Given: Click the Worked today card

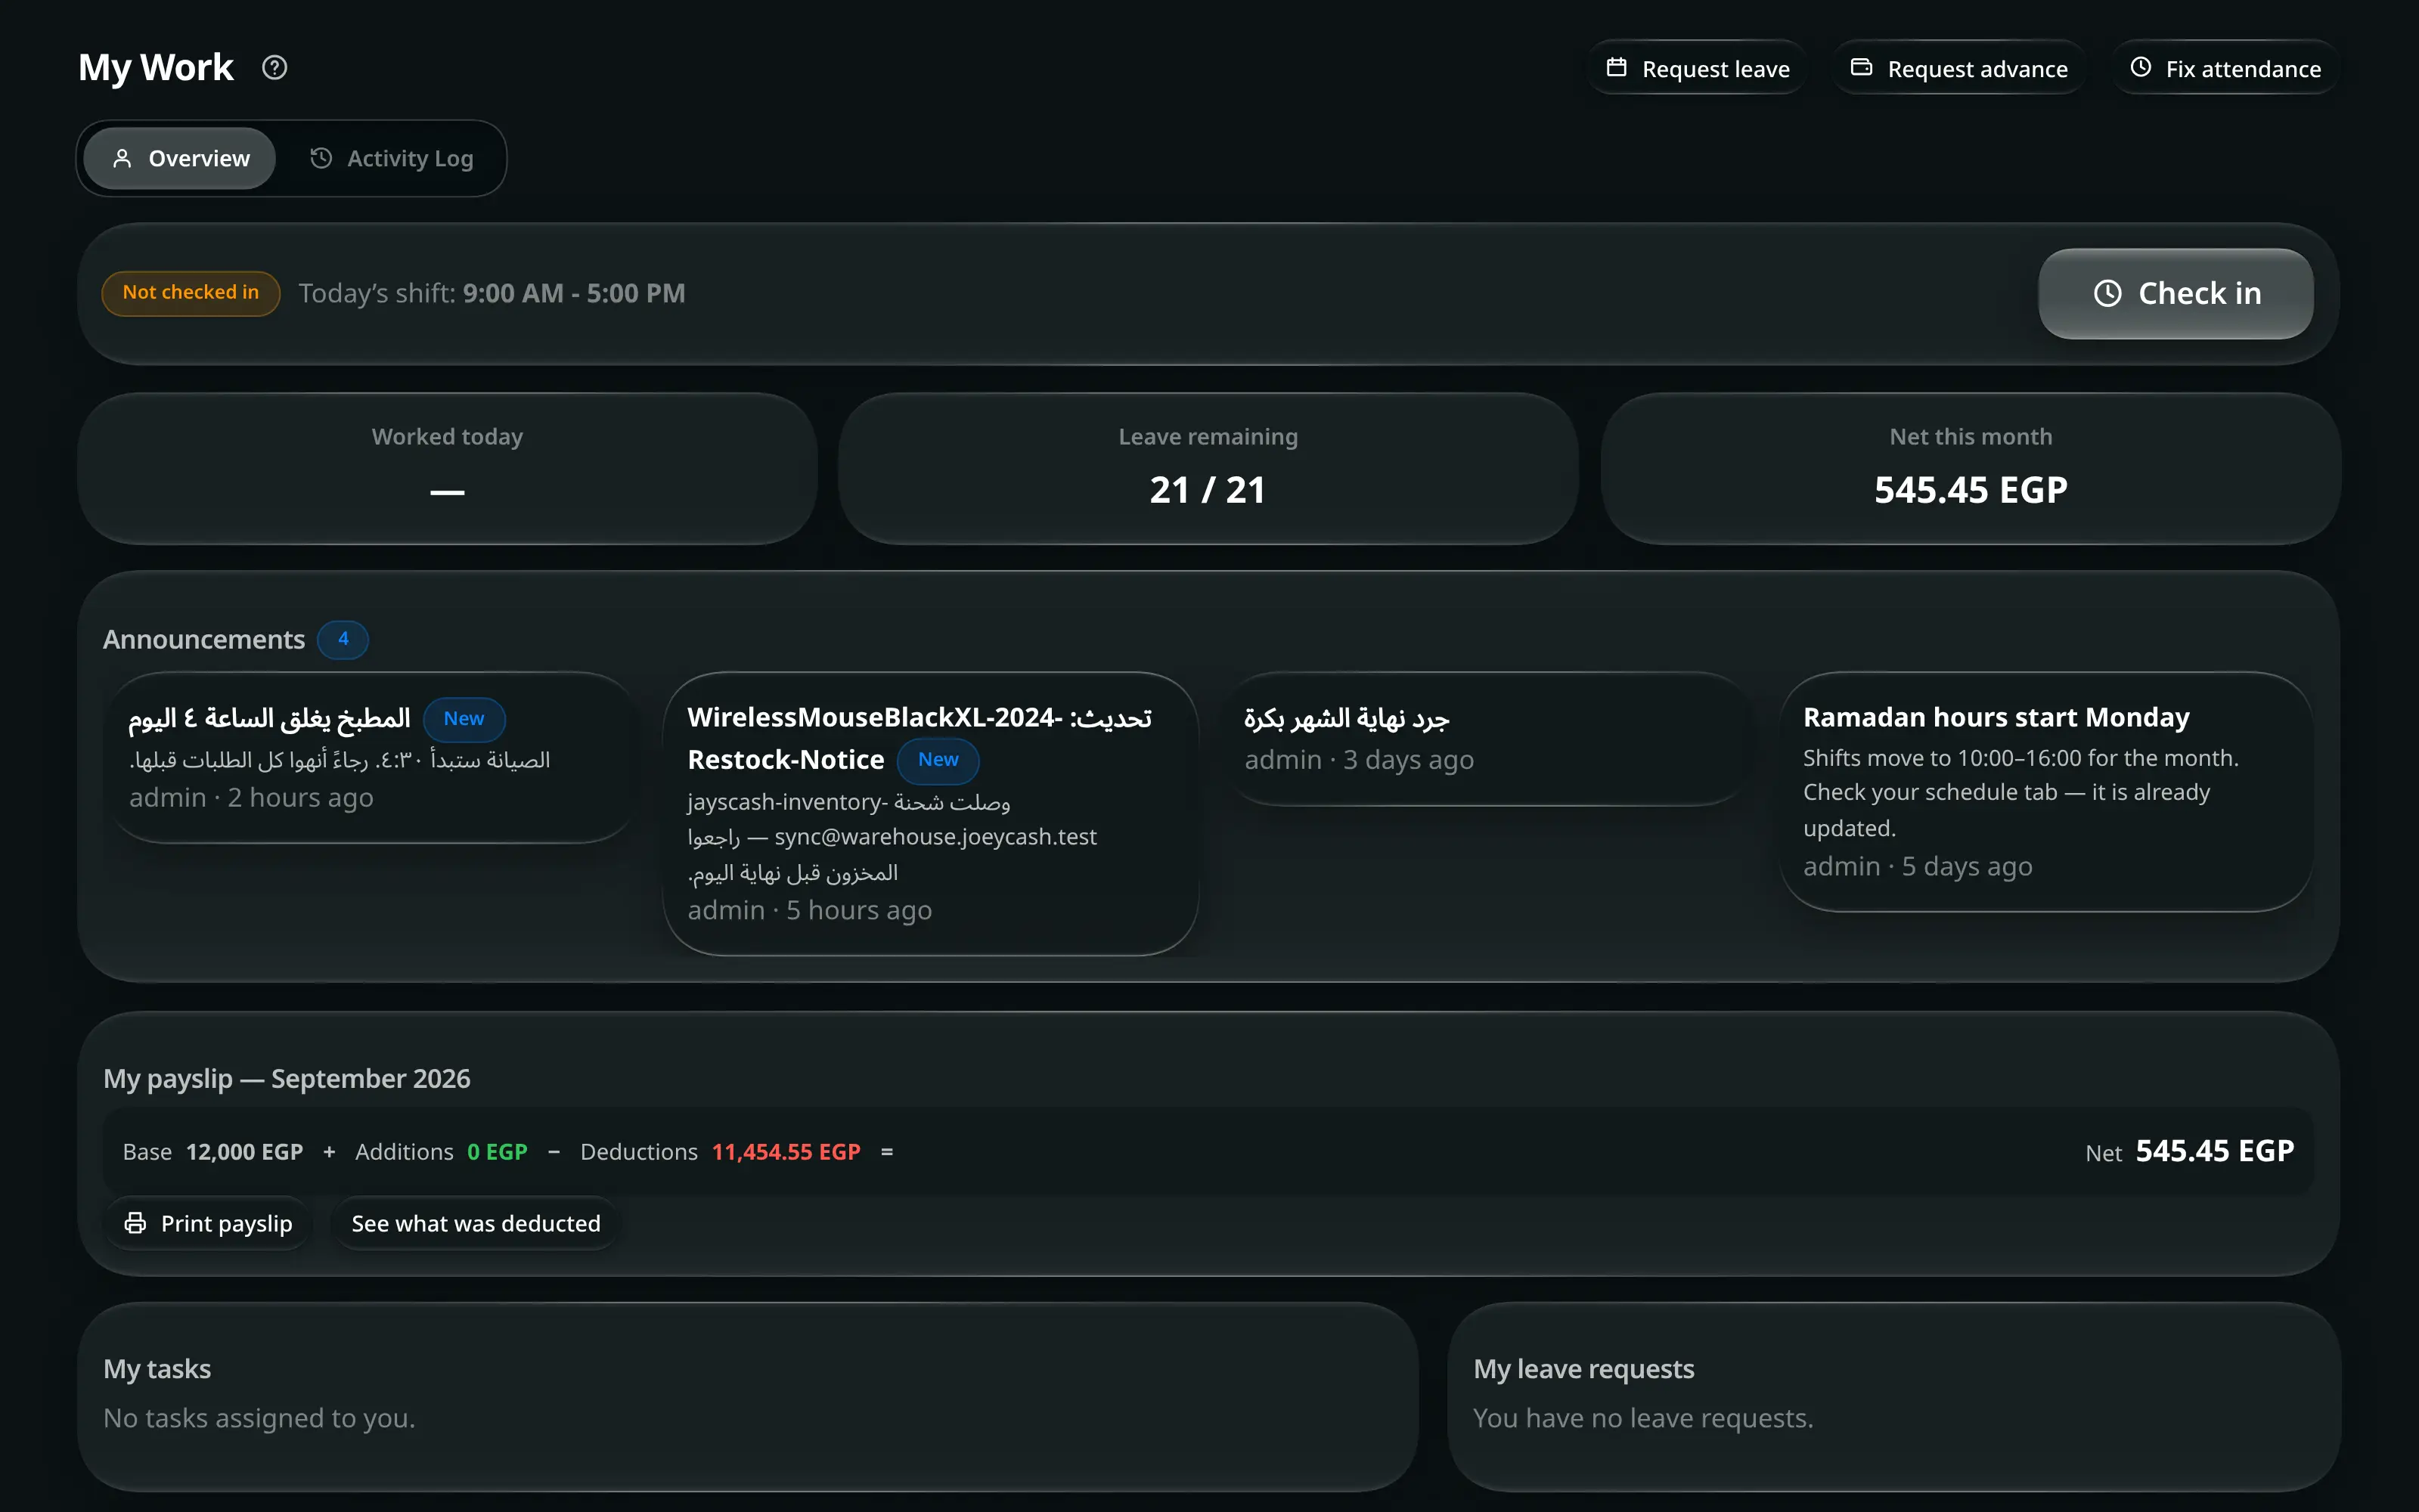Looking at the screenshot, I should tap(447, 468).
